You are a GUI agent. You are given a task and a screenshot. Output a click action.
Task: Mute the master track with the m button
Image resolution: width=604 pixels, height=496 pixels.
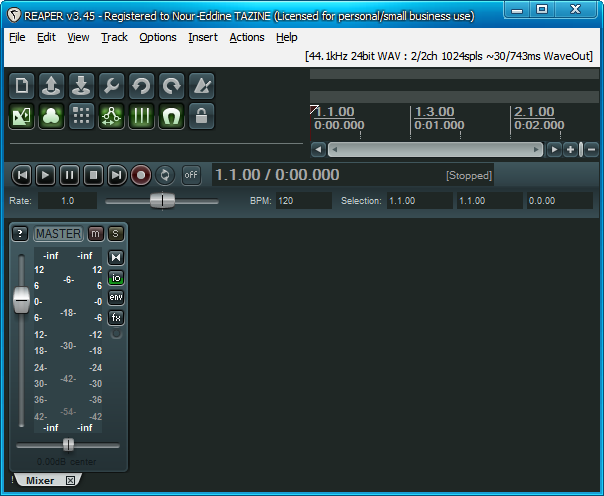click(96, 233)
